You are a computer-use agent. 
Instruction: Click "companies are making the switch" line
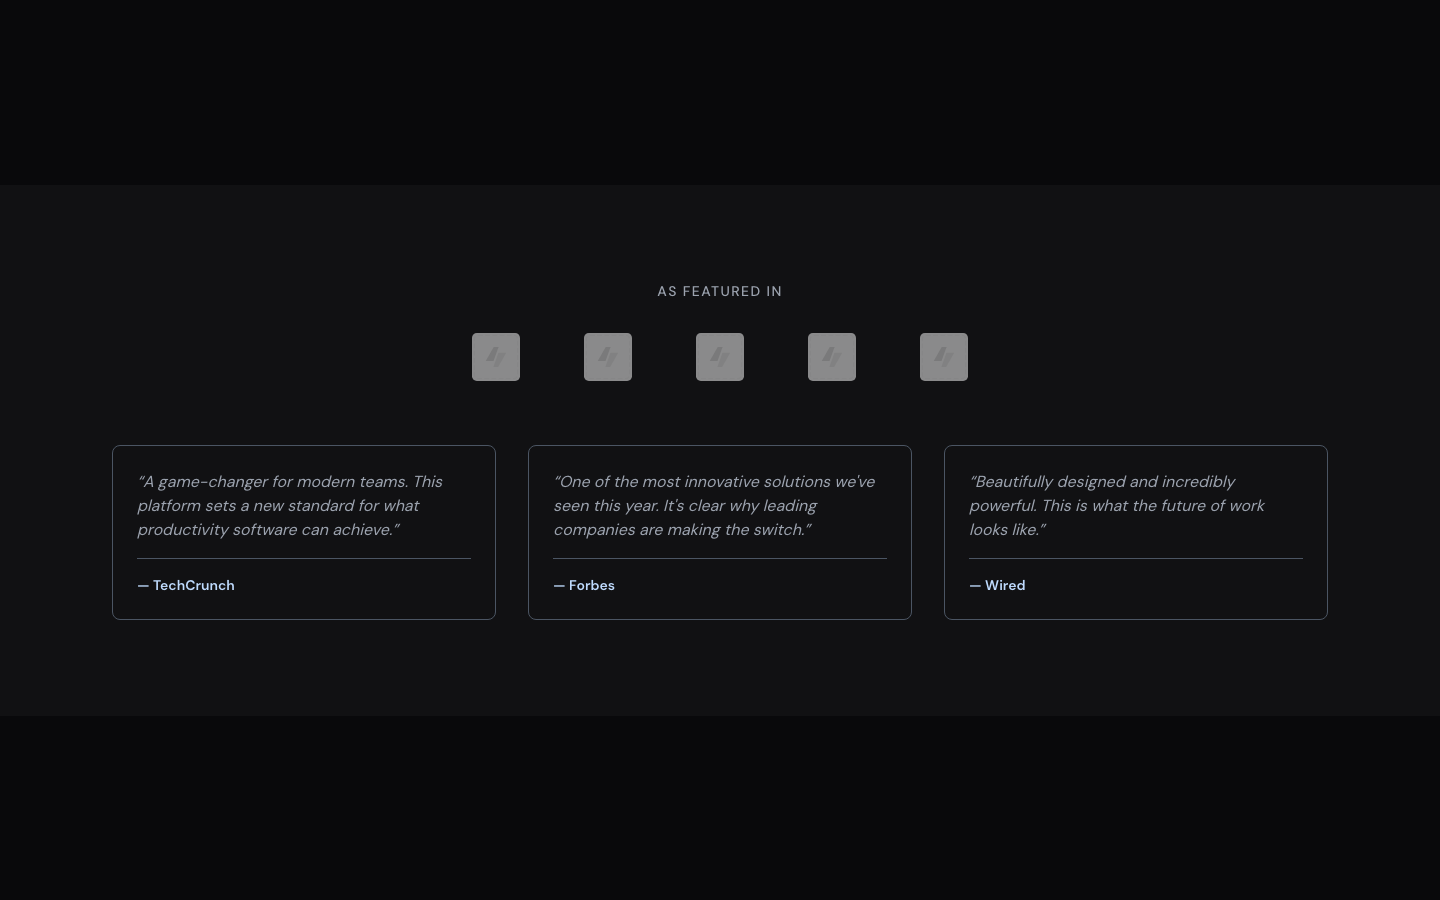682,530
